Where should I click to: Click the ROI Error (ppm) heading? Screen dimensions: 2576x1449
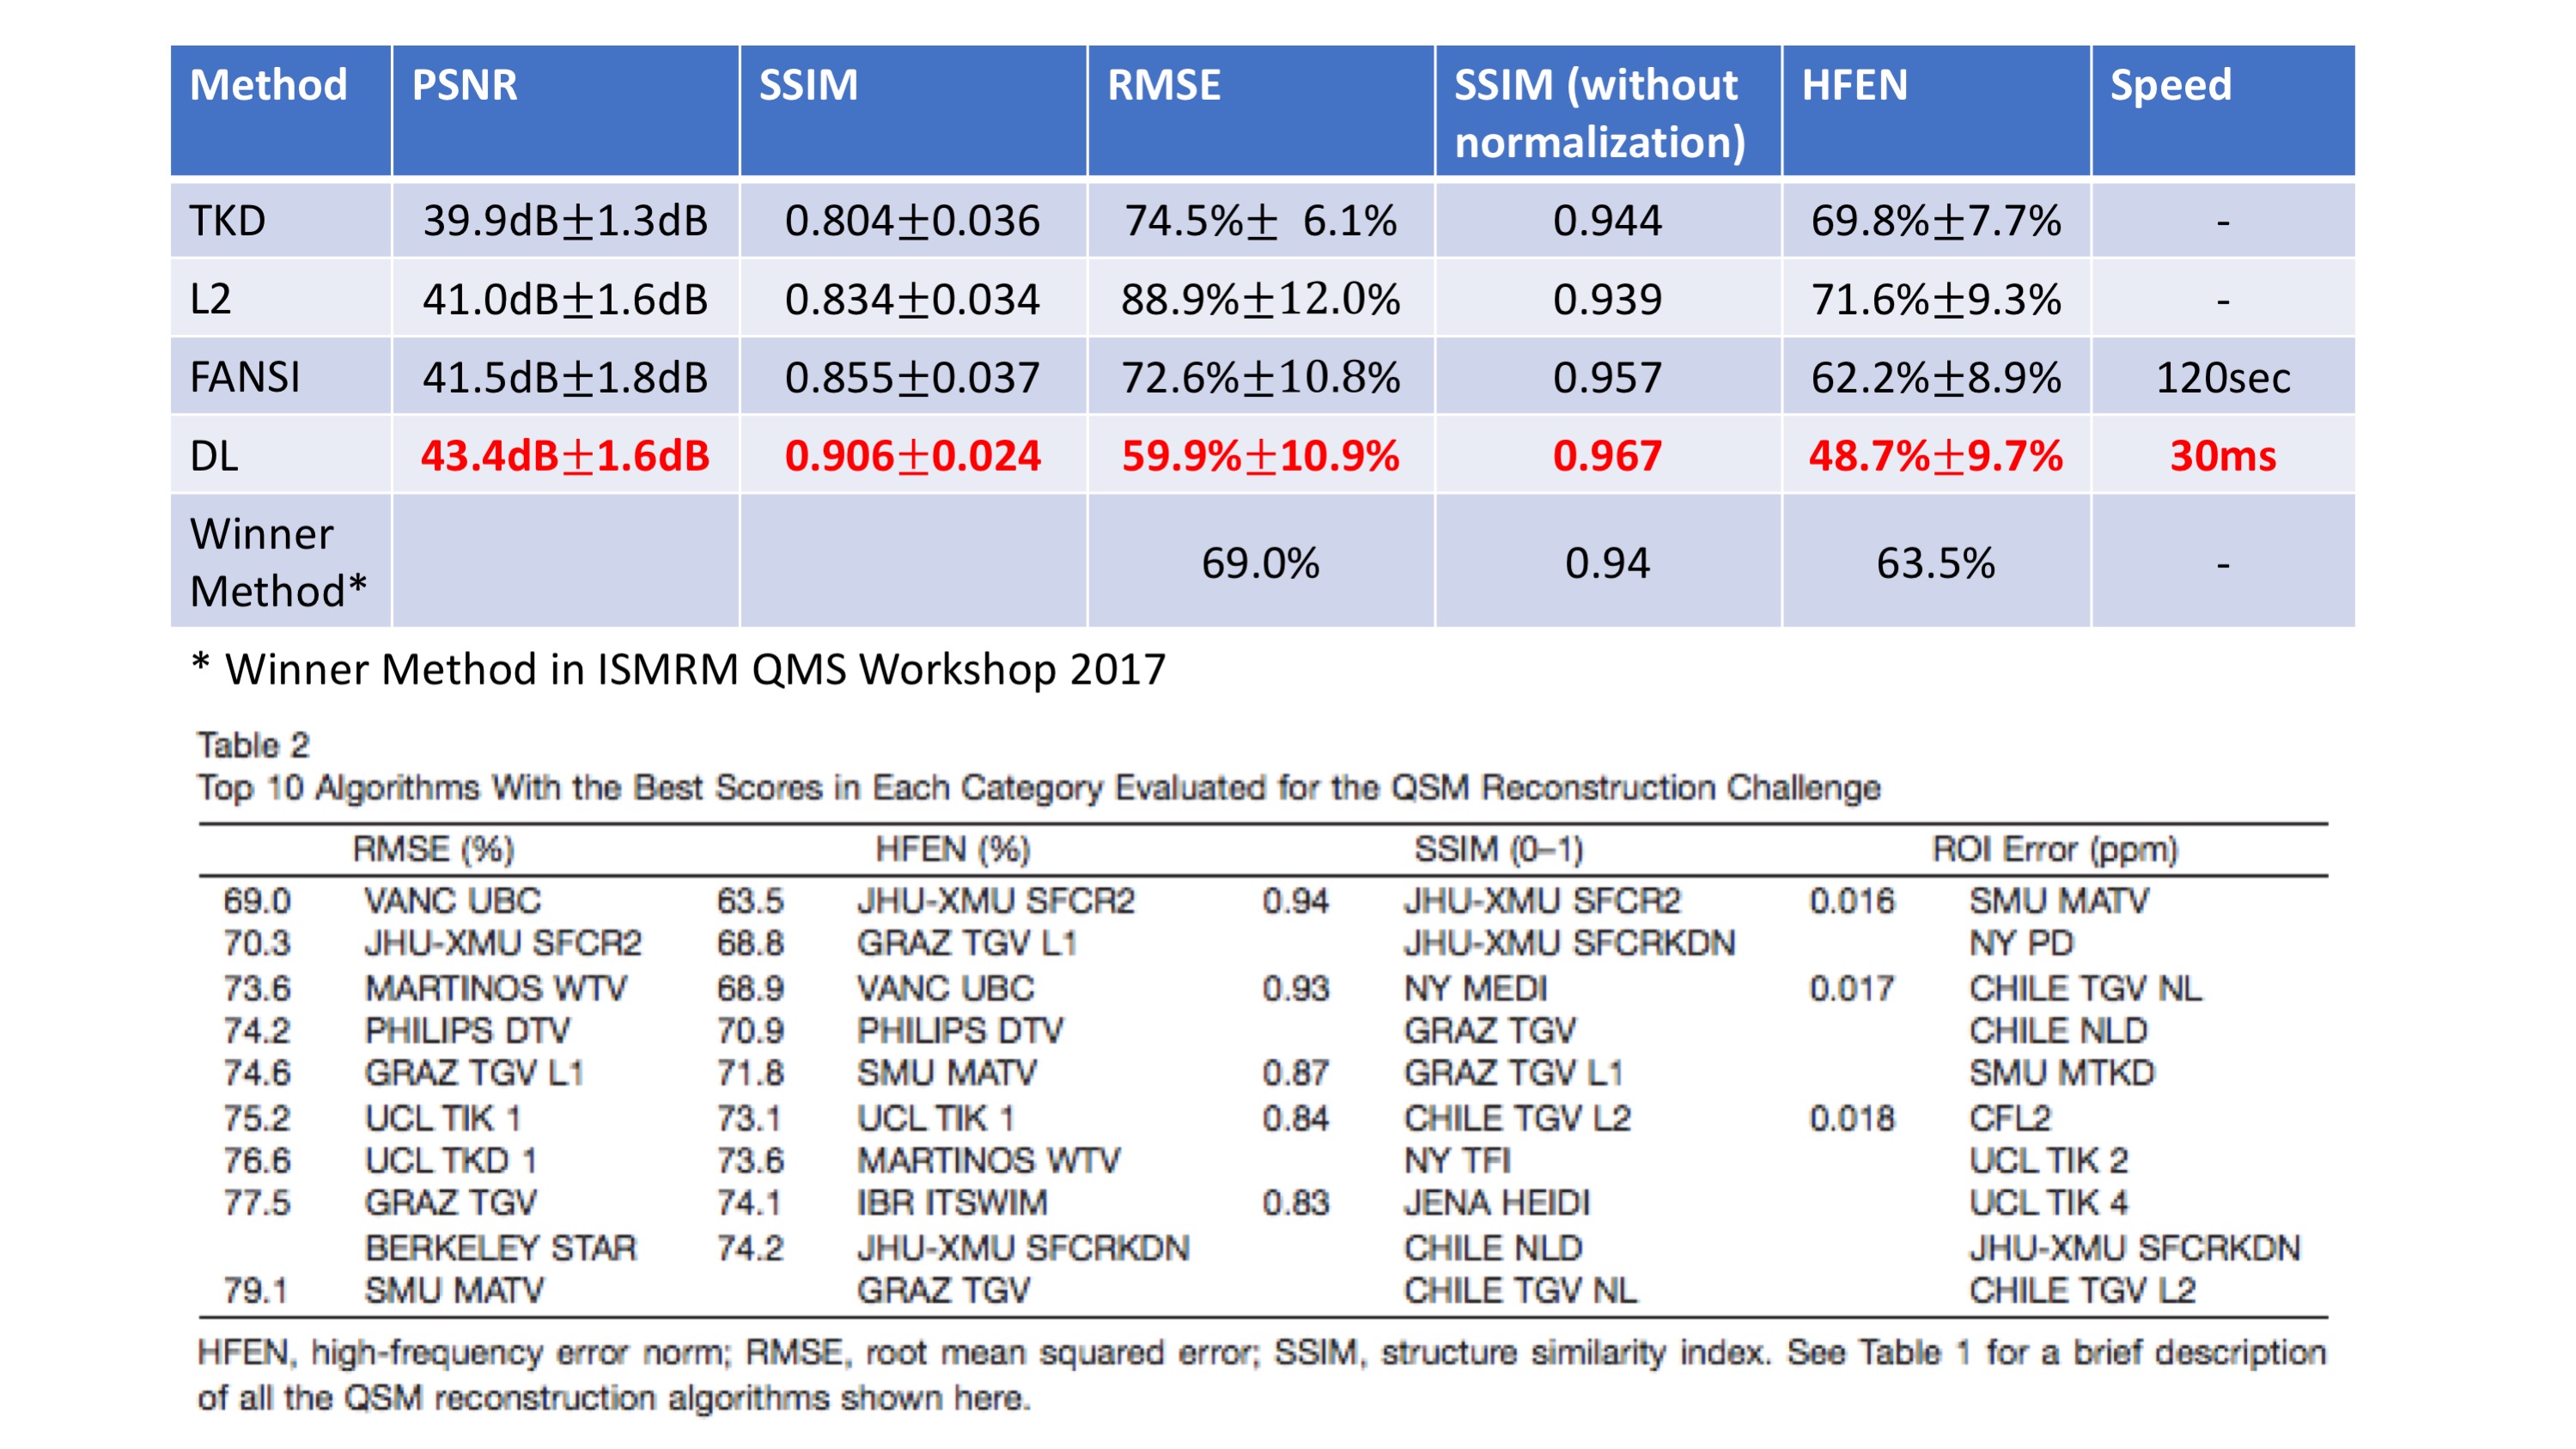(x=2054, y=850)
